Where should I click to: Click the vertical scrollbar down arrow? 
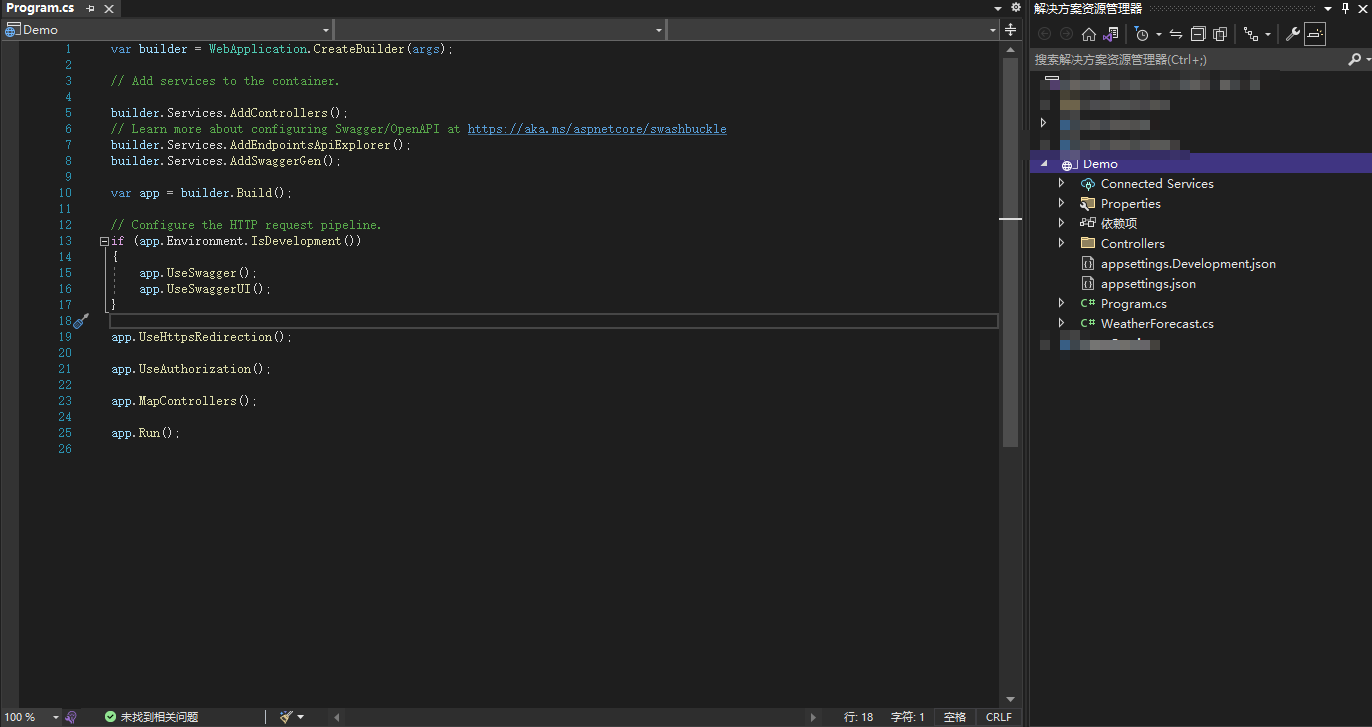(1010, 699)
